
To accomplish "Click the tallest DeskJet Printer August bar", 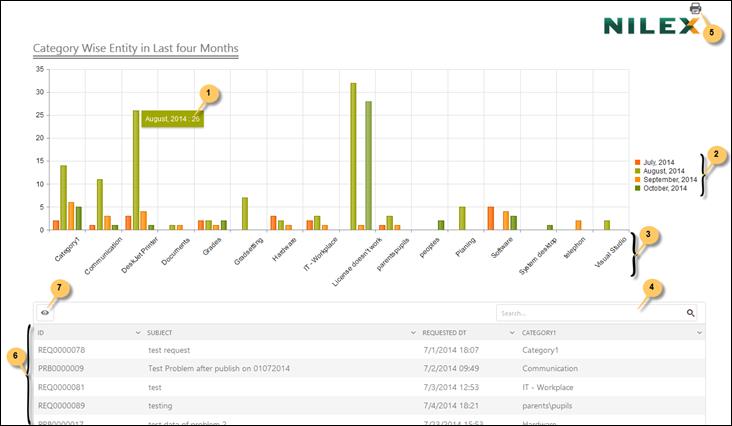I will pos(135,170).
